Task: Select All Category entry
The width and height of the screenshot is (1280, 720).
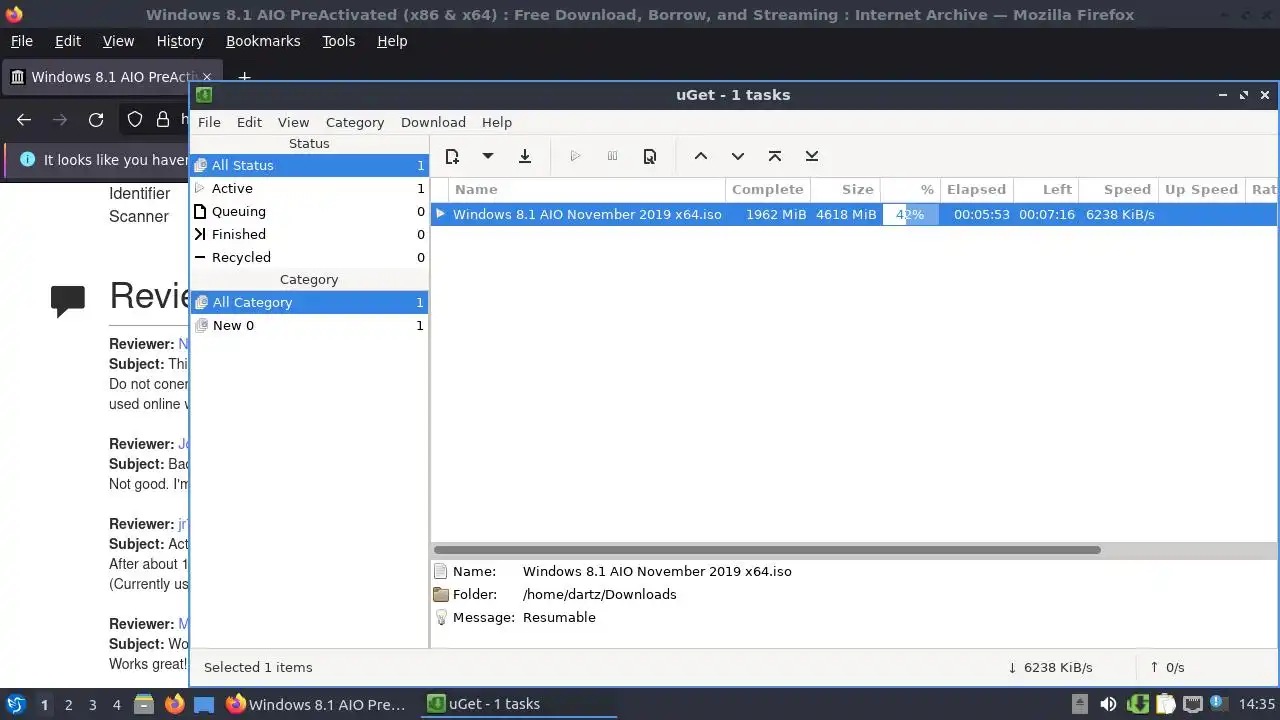Action: (309, 302)
